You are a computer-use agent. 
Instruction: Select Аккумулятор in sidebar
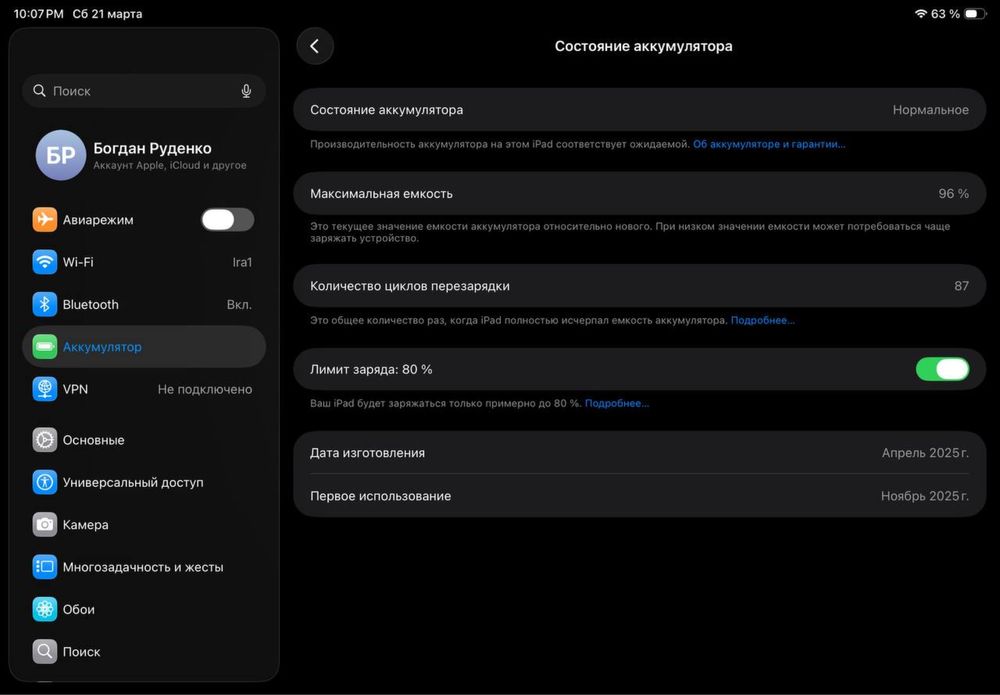(144, 347)
